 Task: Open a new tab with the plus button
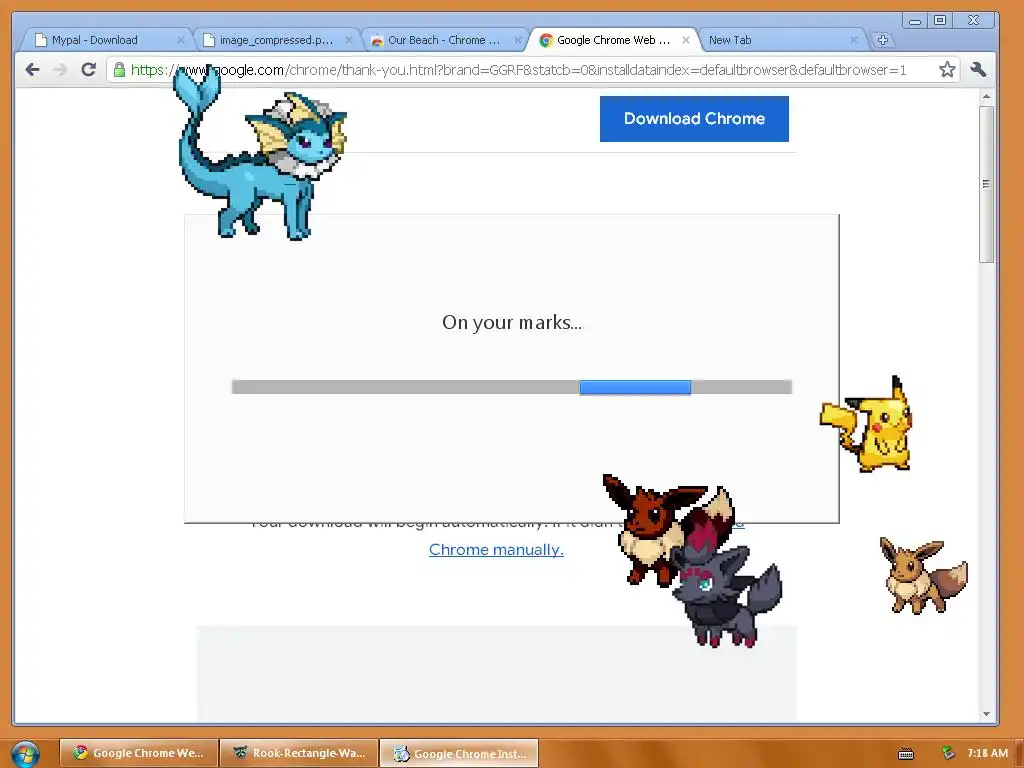[882, 40]
